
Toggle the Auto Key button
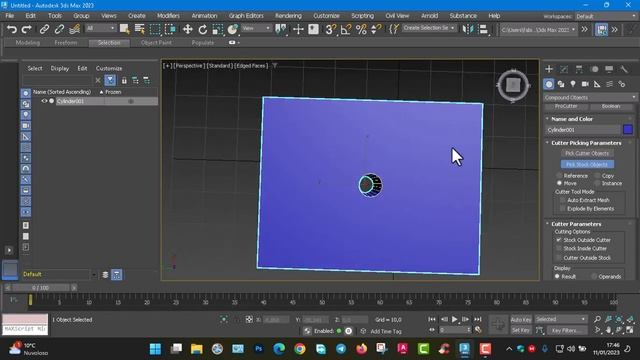521,320
